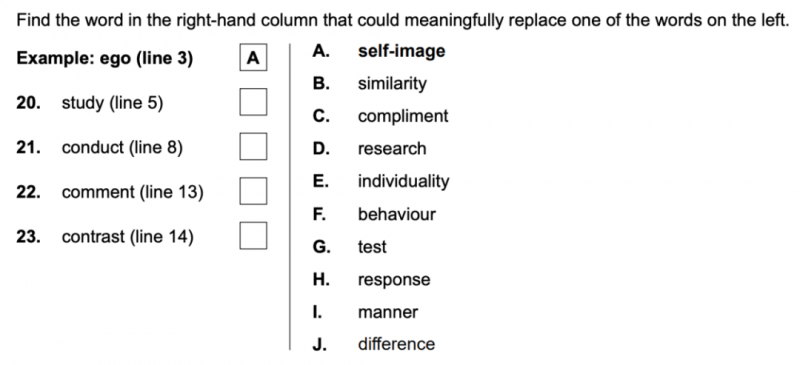
Task: Click the word study (line 5)
Action: (x=112, y=103)
